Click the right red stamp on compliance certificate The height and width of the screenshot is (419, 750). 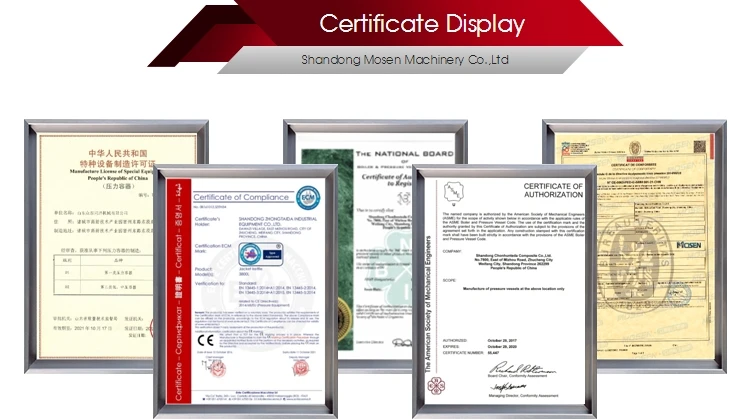pos(300,368)
